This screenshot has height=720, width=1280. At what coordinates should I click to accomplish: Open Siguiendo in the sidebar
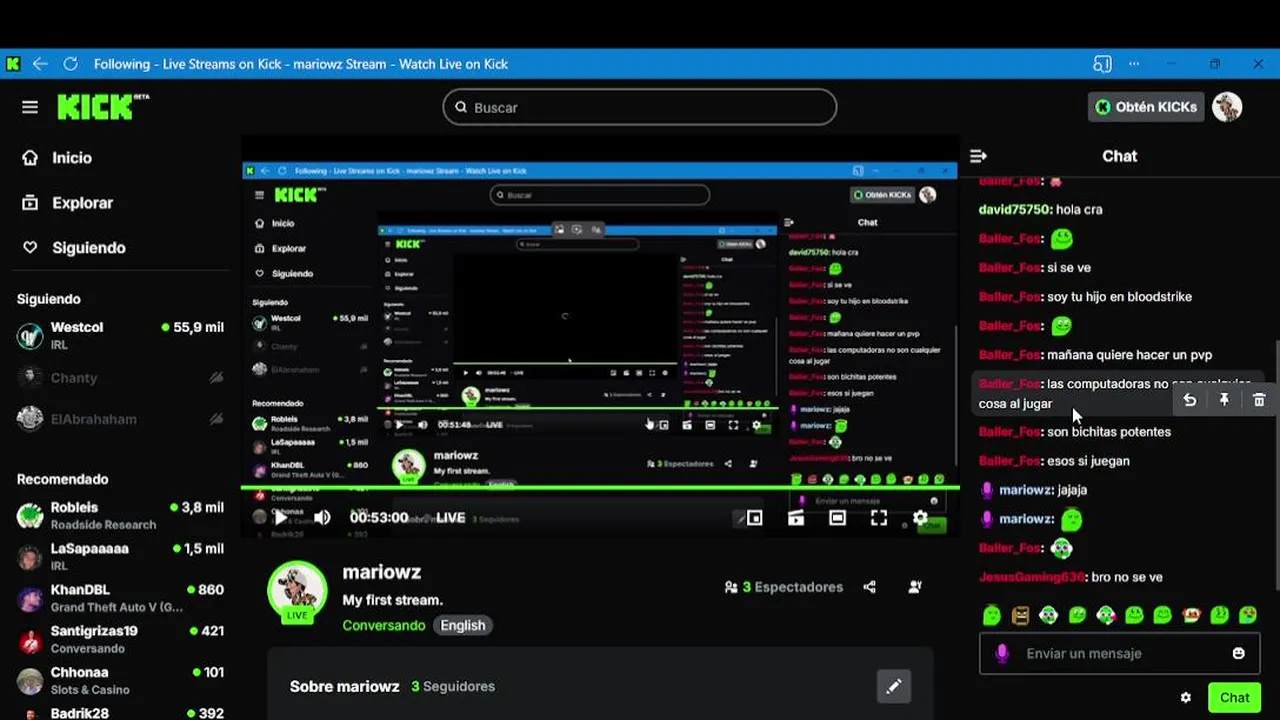tap(74, 248)
